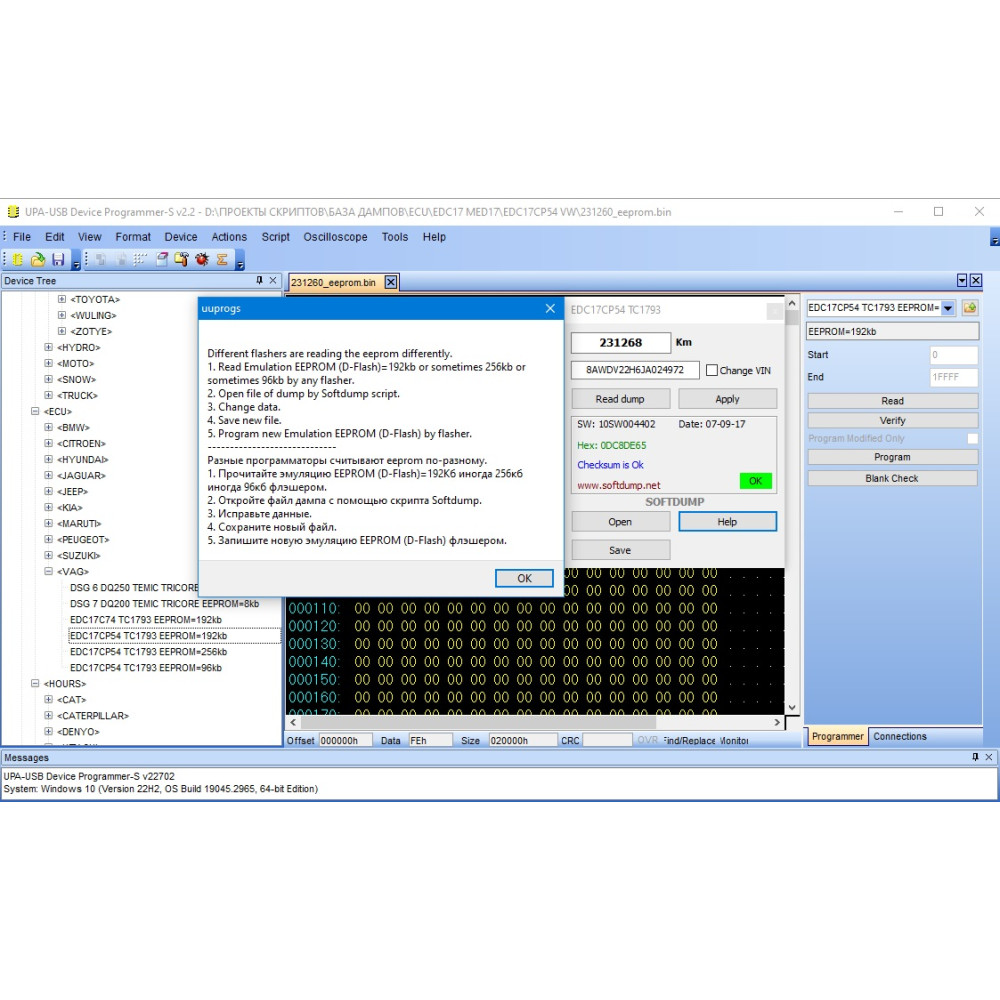
Task: Click the SOFTDUMP Open button
Action: [x=621, y=522]
